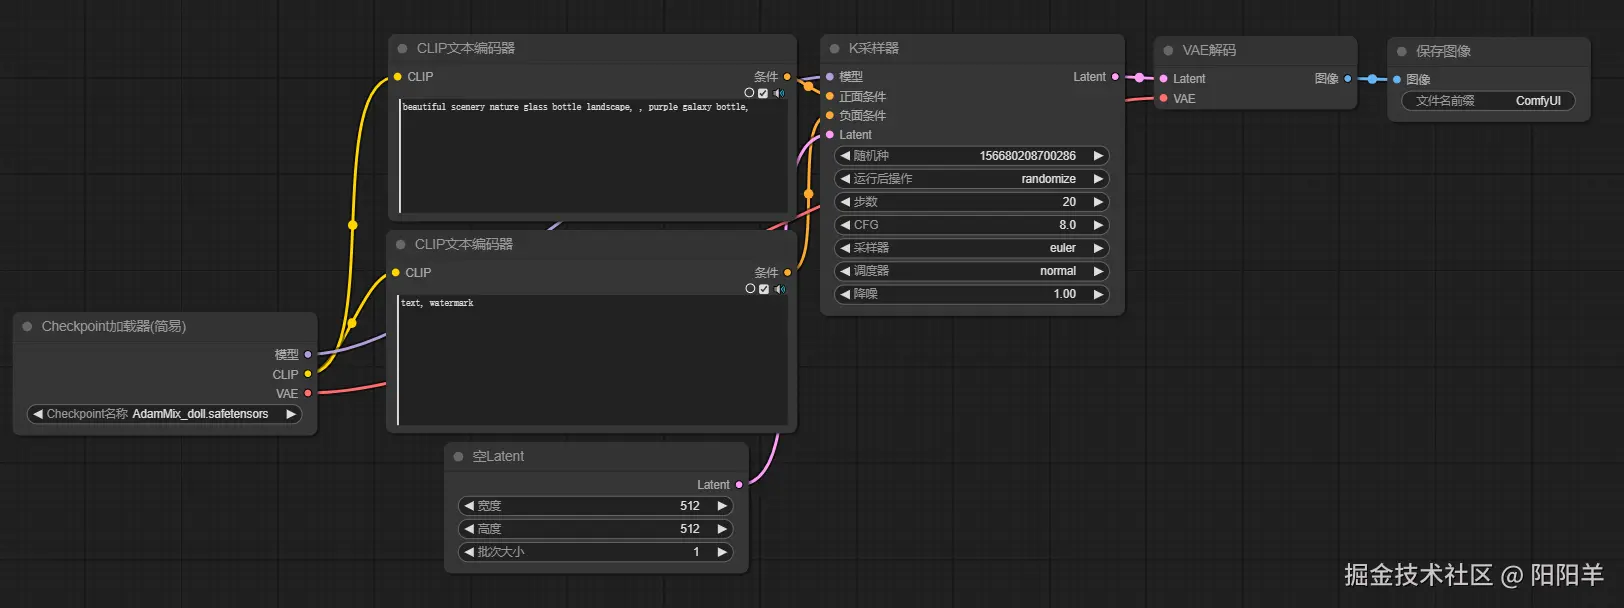Click into the negative prompt text area with 'text, watermark'
Image resolution: width=1624 pixels, height=608 pixels.
592,360
